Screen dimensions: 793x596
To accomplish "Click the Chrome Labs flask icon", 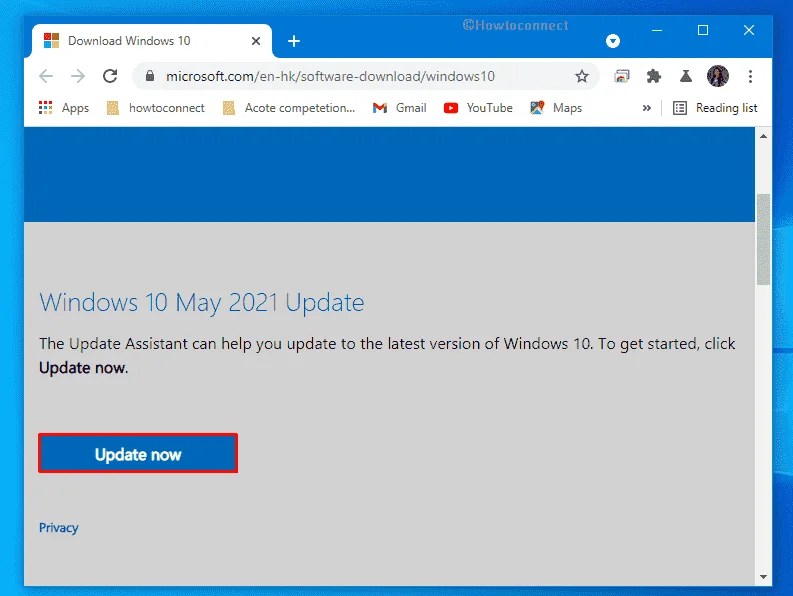I will coord(686,76).
